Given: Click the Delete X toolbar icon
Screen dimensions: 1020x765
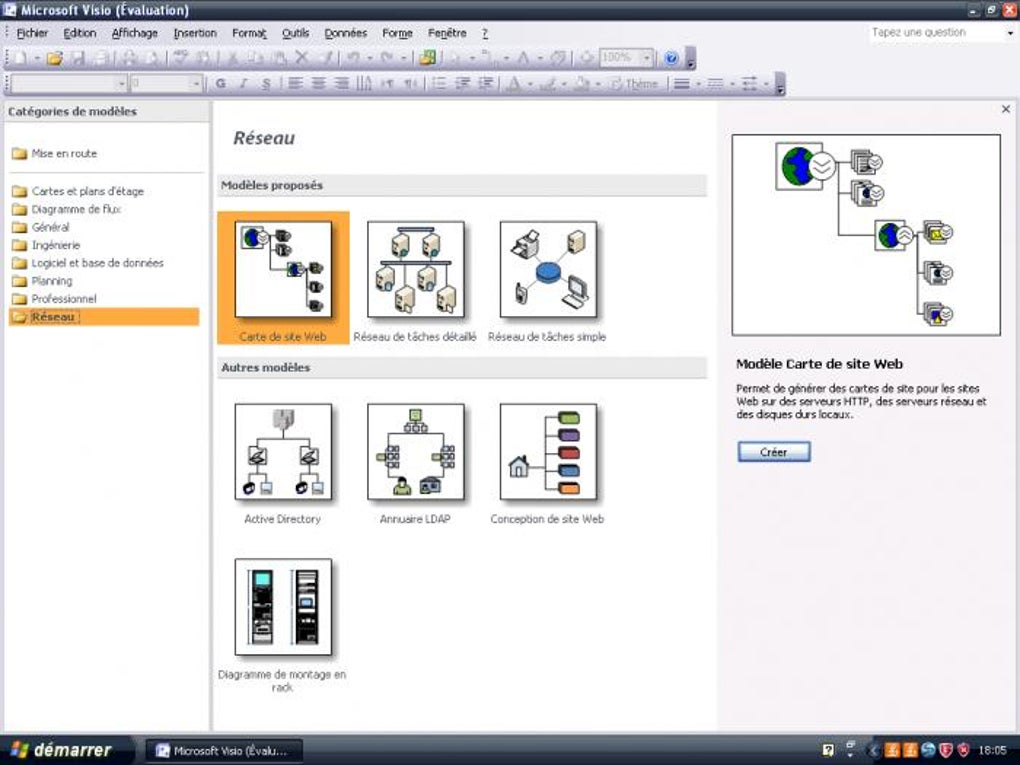Looking at the screenshot, I should pos(301,58).
